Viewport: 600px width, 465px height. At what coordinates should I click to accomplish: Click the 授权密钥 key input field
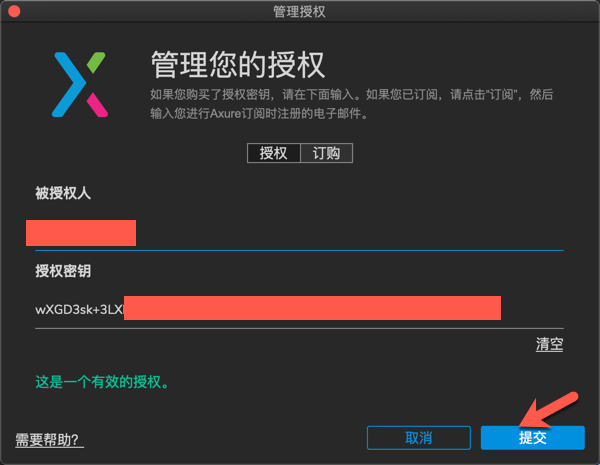[299, 309]
